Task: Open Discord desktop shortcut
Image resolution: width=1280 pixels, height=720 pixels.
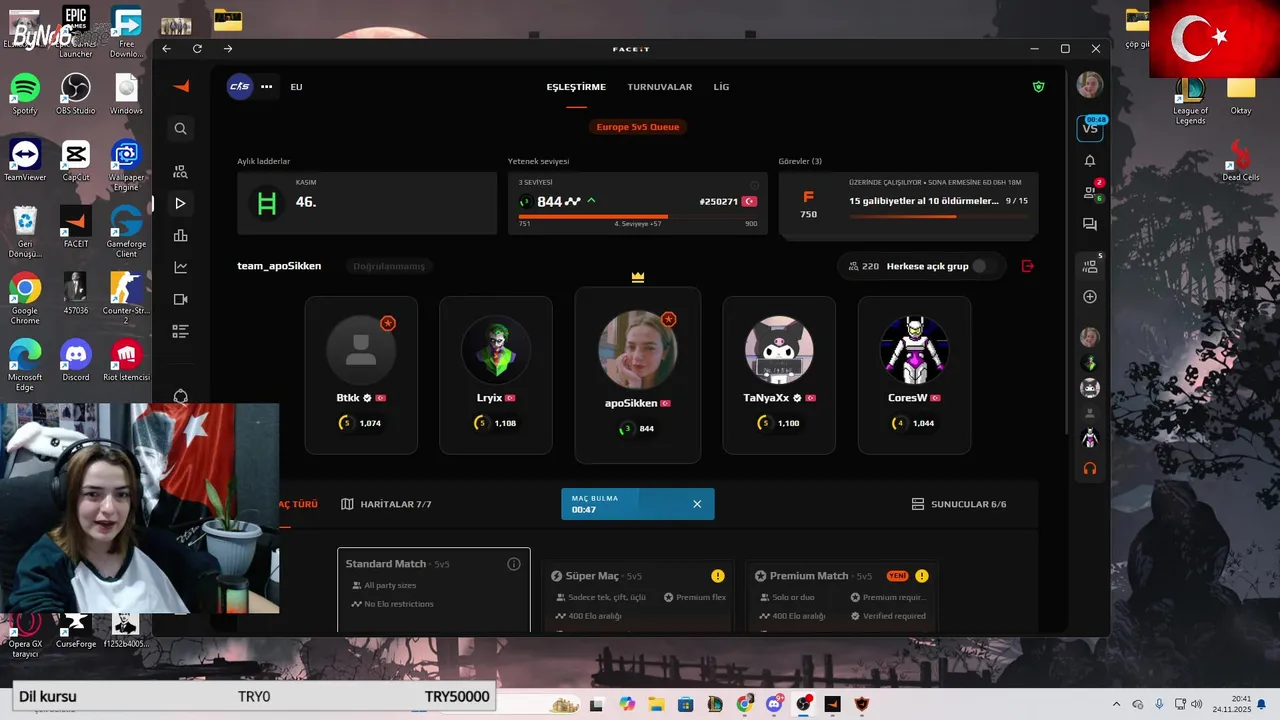Action: tap(76, 361)
